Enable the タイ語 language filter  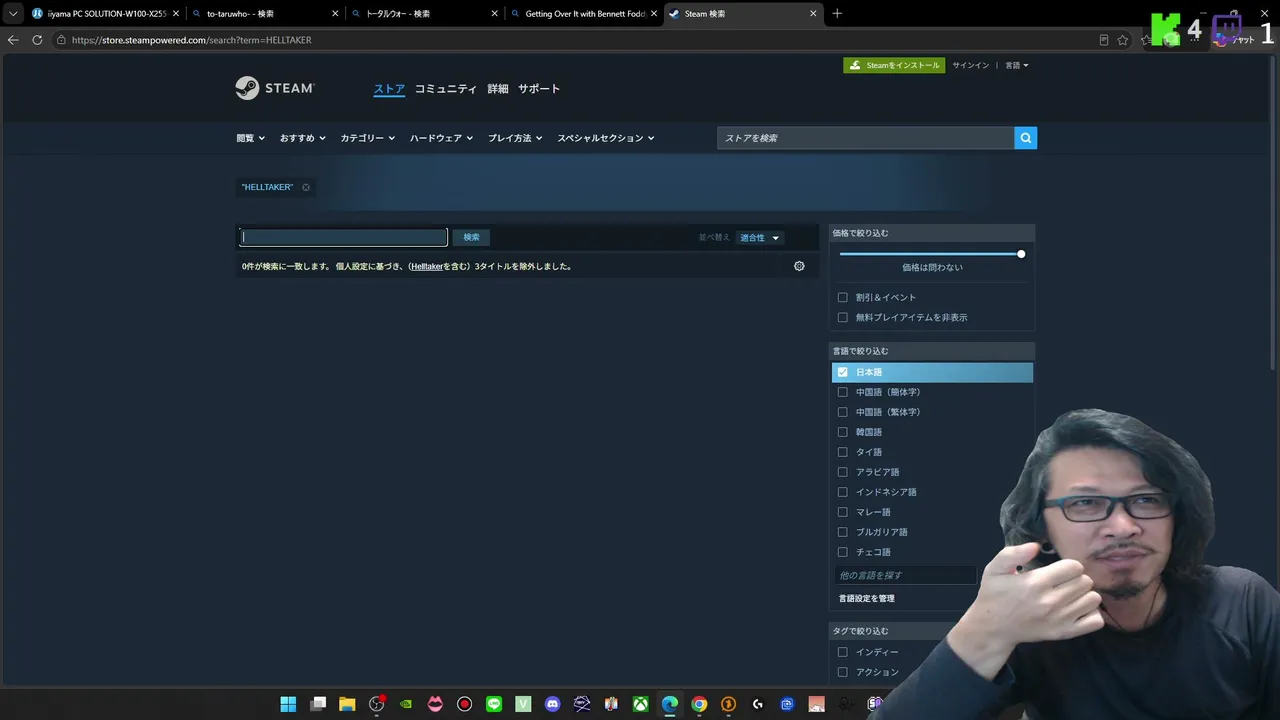[x=842, y=452]
